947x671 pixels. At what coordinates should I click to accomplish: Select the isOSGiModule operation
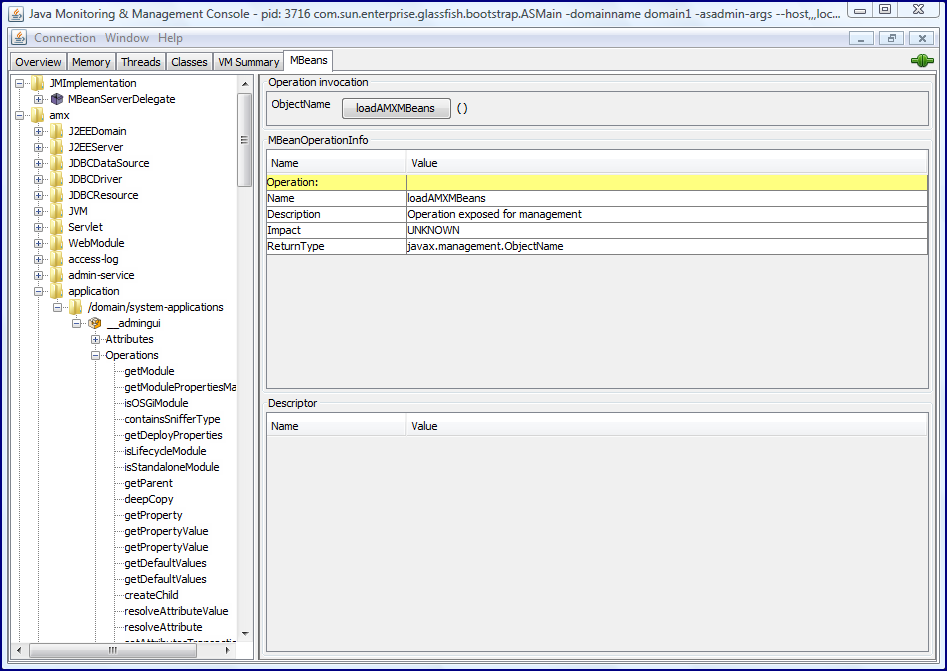point(156,403)
